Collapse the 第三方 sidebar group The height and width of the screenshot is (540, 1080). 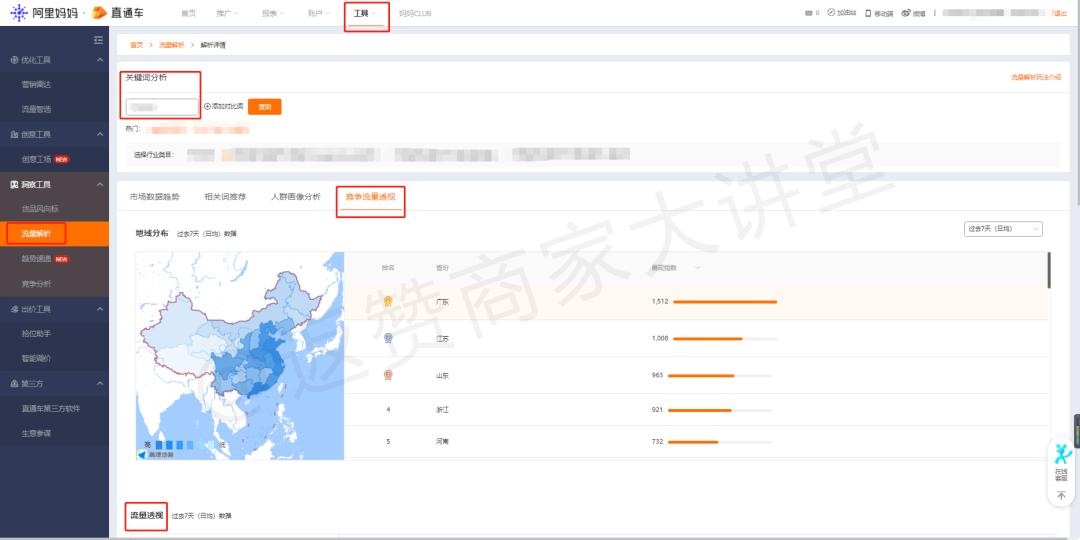99,383
